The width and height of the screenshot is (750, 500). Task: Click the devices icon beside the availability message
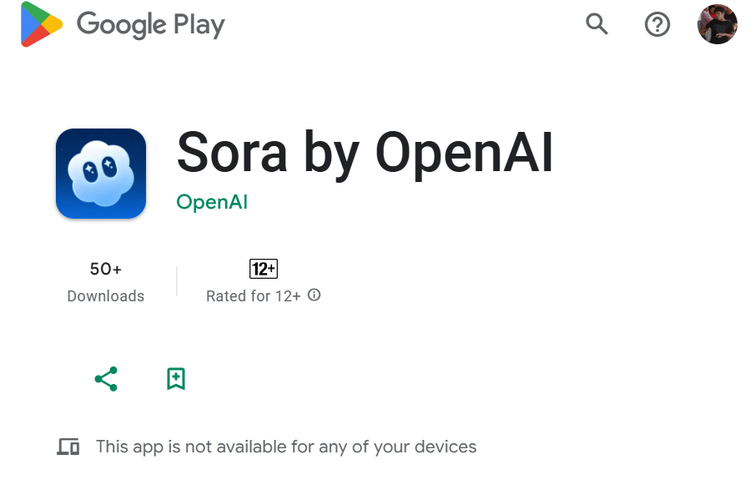(68, 447)
